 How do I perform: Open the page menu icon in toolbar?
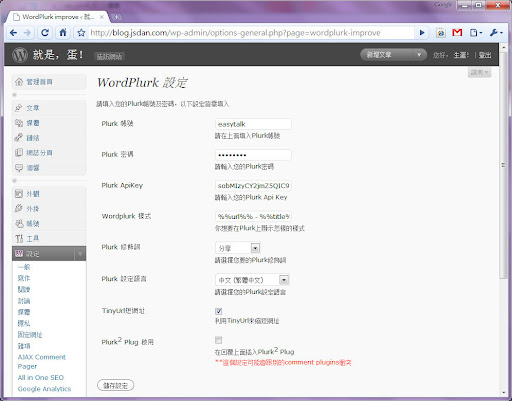click(475, 33)
